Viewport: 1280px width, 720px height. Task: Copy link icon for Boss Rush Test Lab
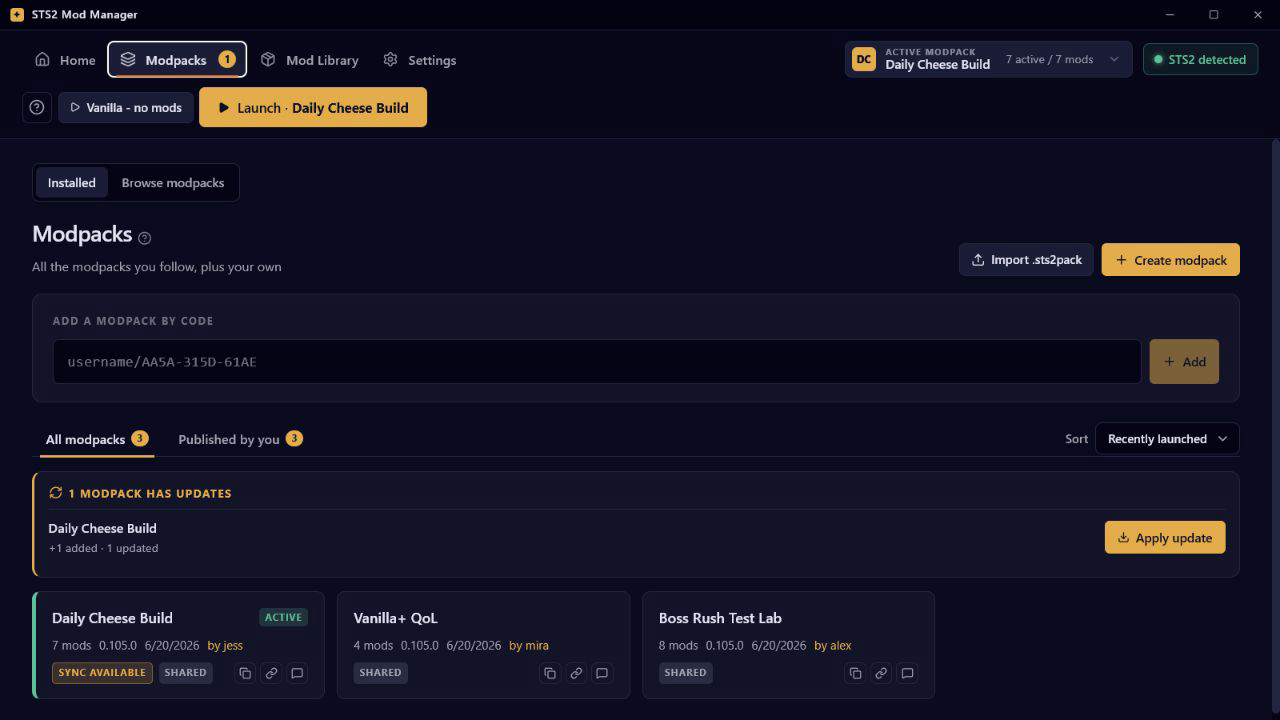coord(881,673)
